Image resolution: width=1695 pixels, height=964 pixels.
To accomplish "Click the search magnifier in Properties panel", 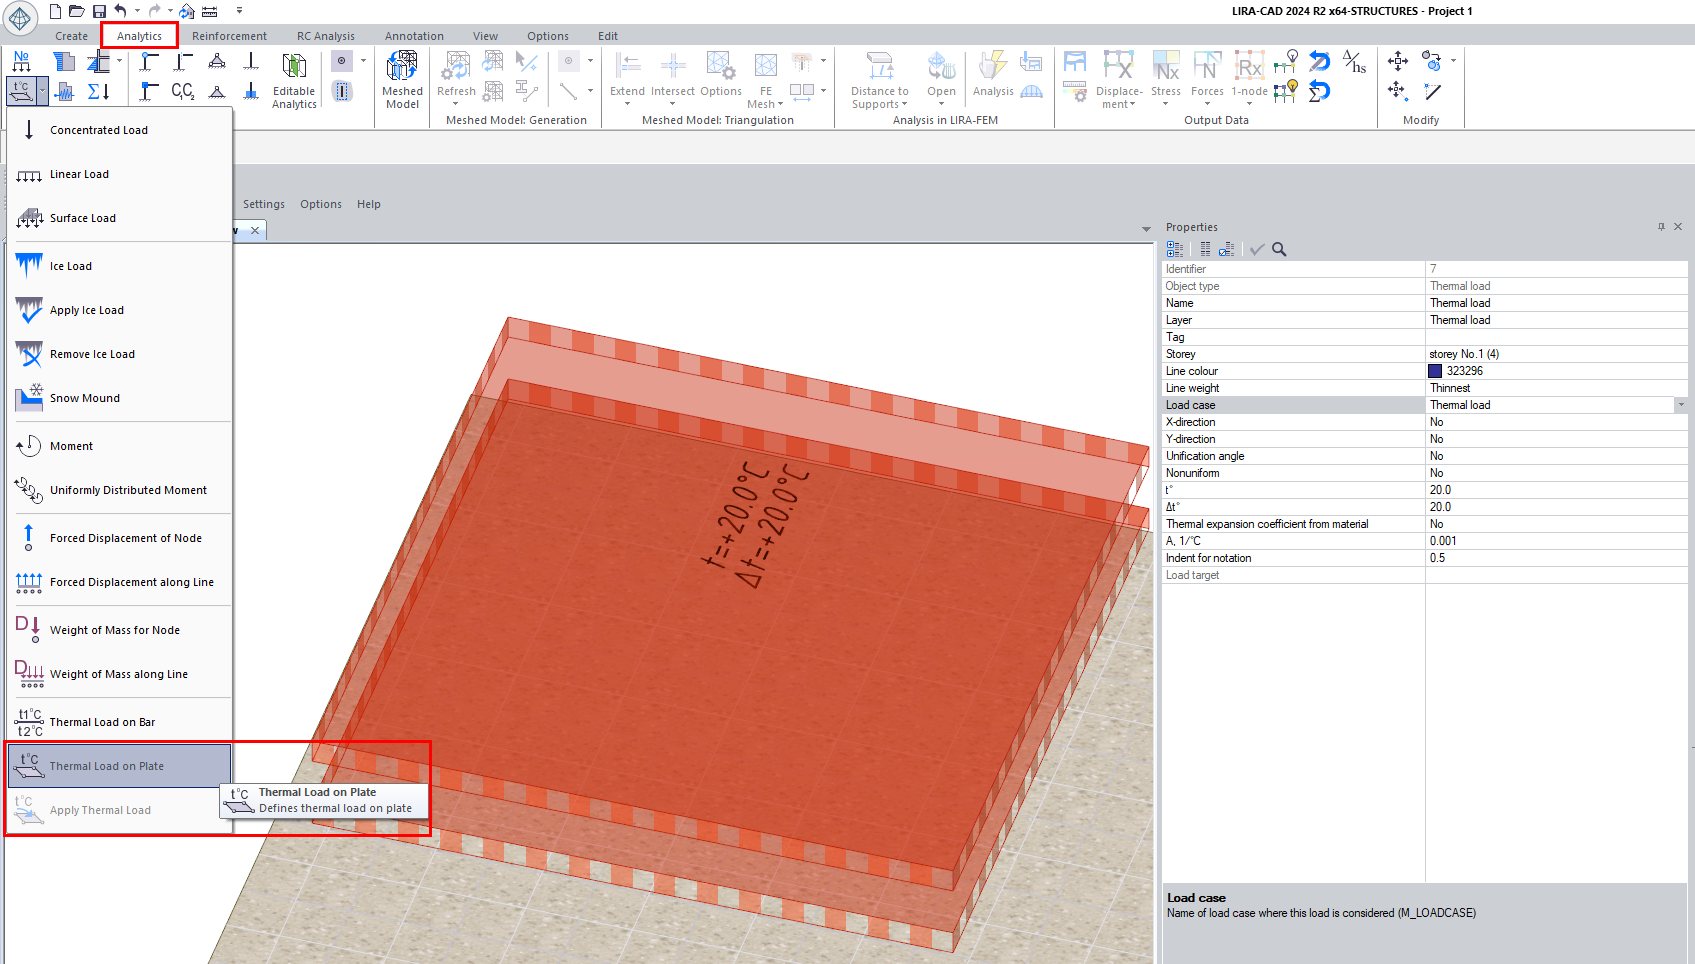I will (x=1279, y=249).
